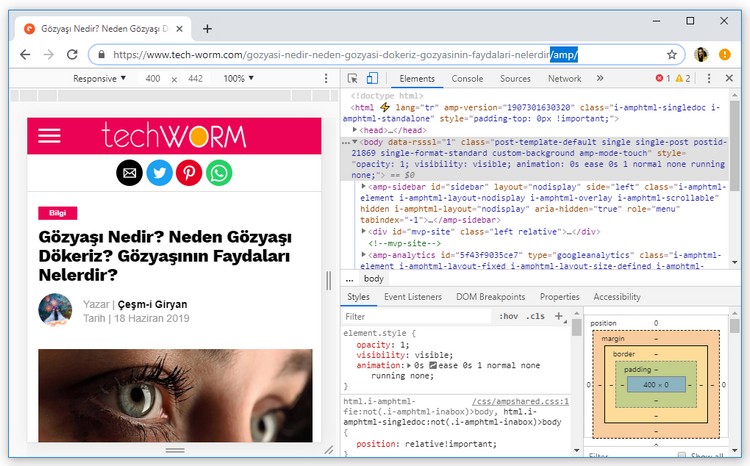Toggle the animation ease timing checkbox
750x466 pixels.
(433, 366)
